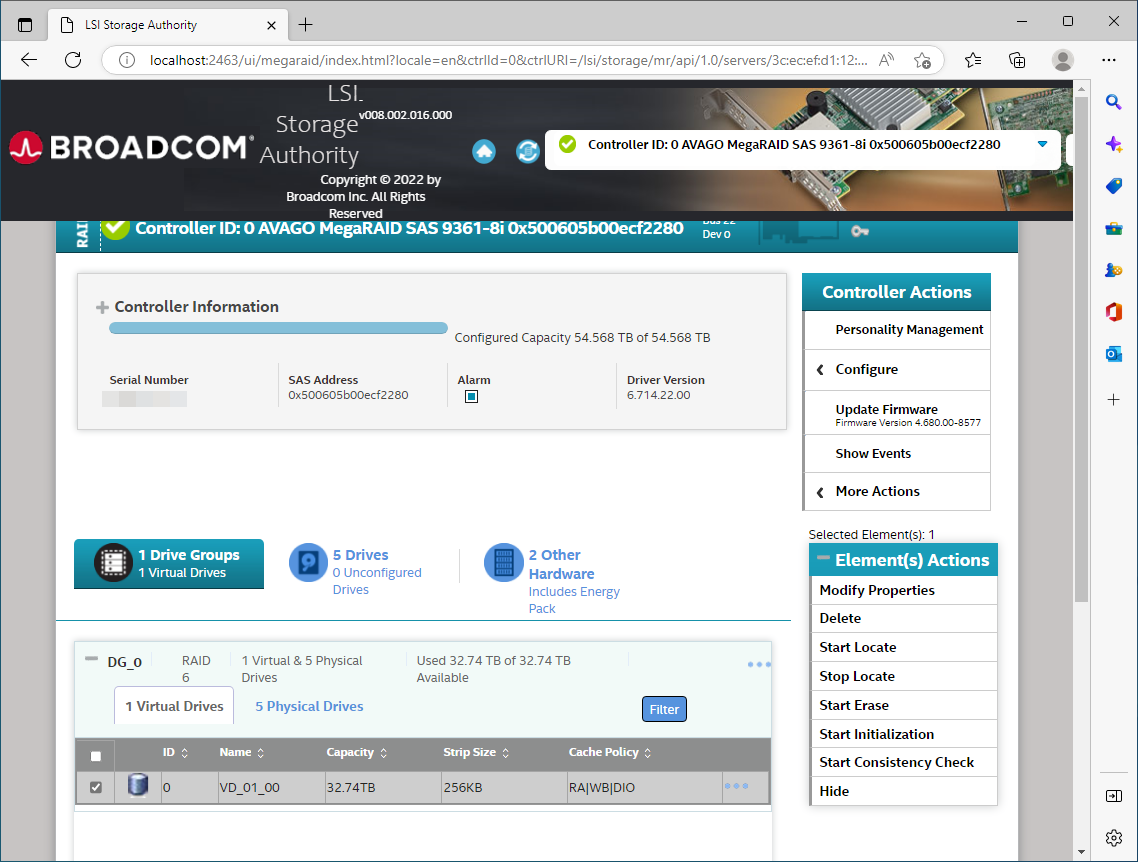The width and height of the screenshot is (1138, 862).
Task: Uncheck the VD_01_00 row checkbox
Action: [x=96, y=787]
